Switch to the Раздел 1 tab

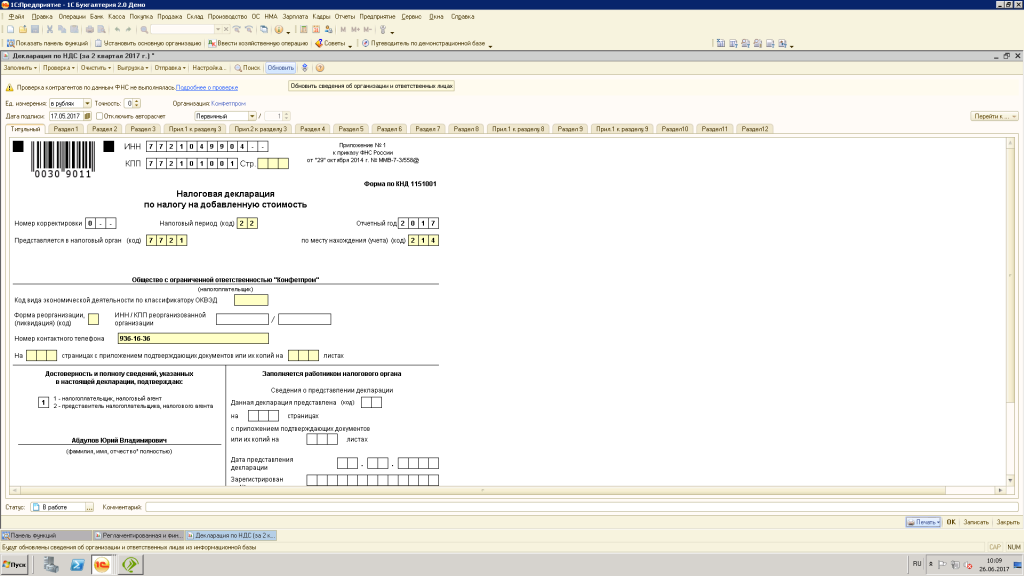pos(66,129)
